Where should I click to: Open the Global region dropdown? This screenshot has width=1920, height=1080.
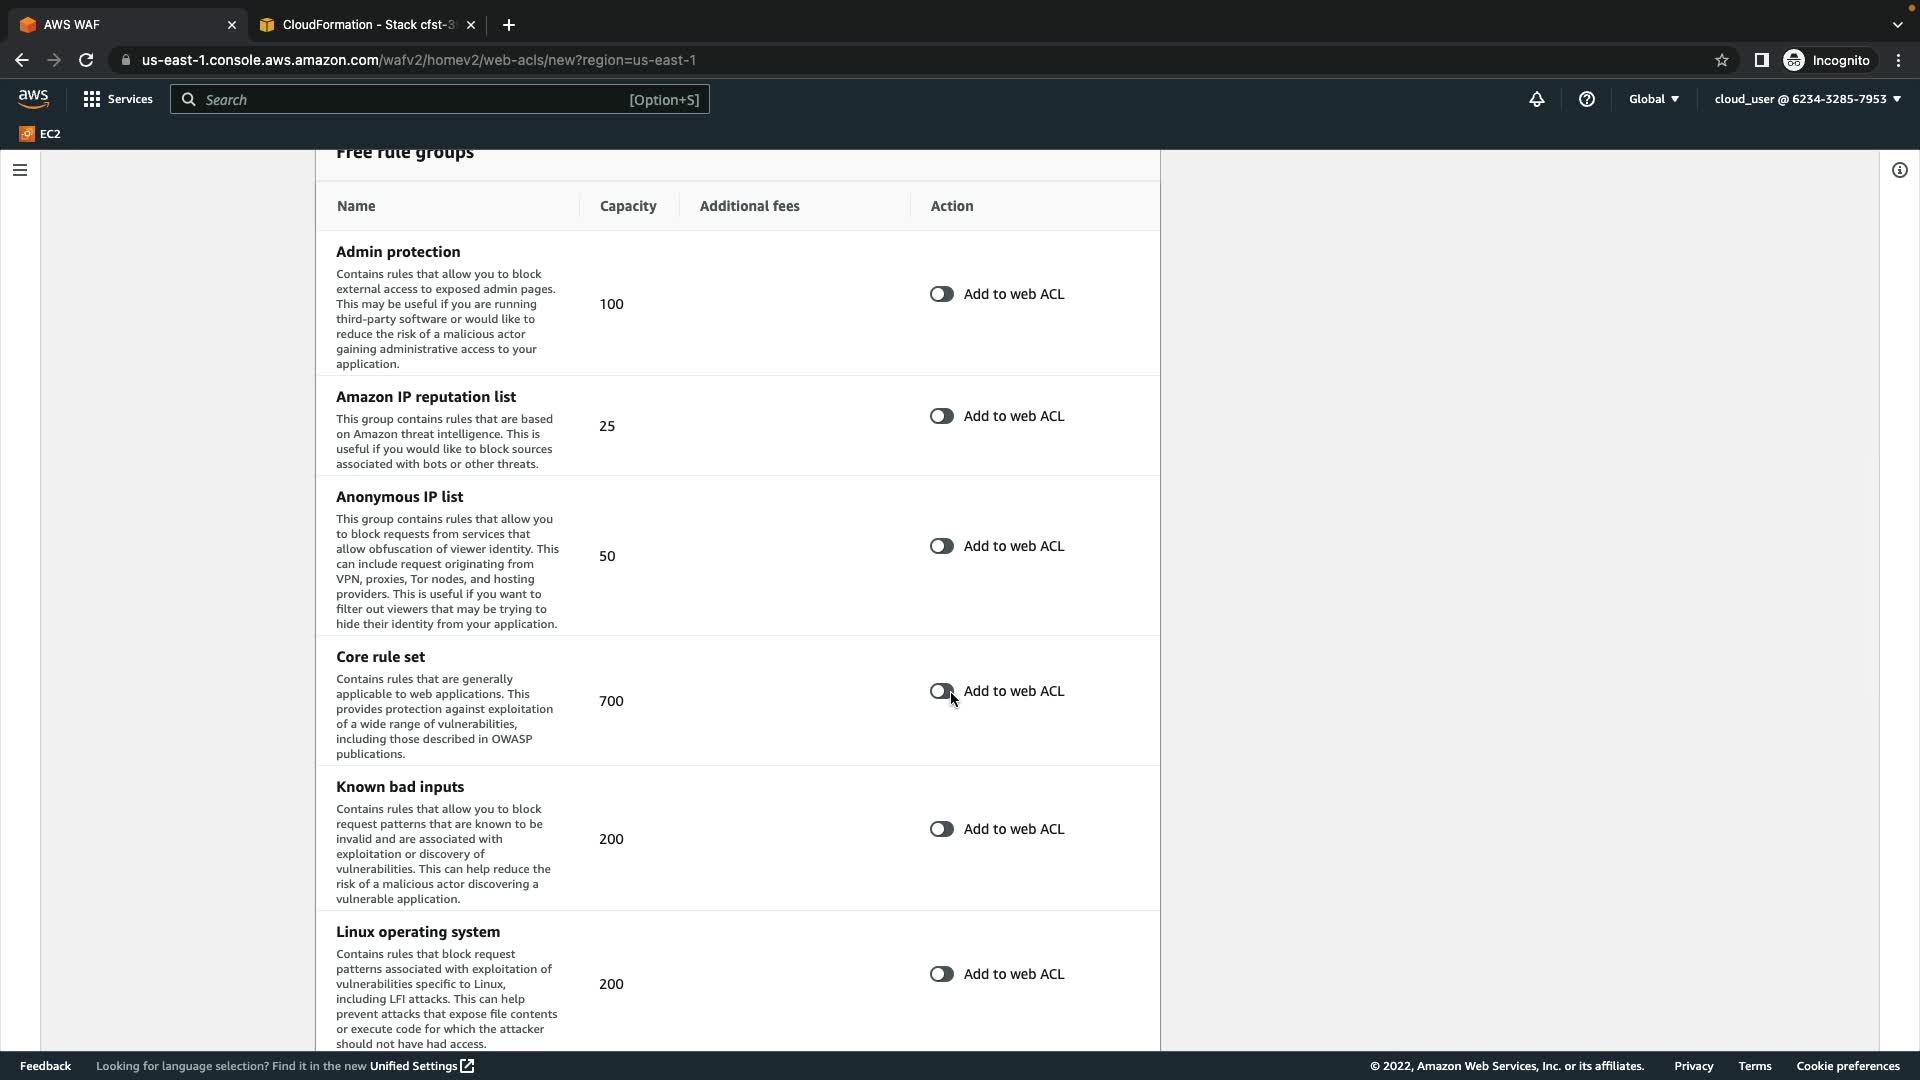1653,99
